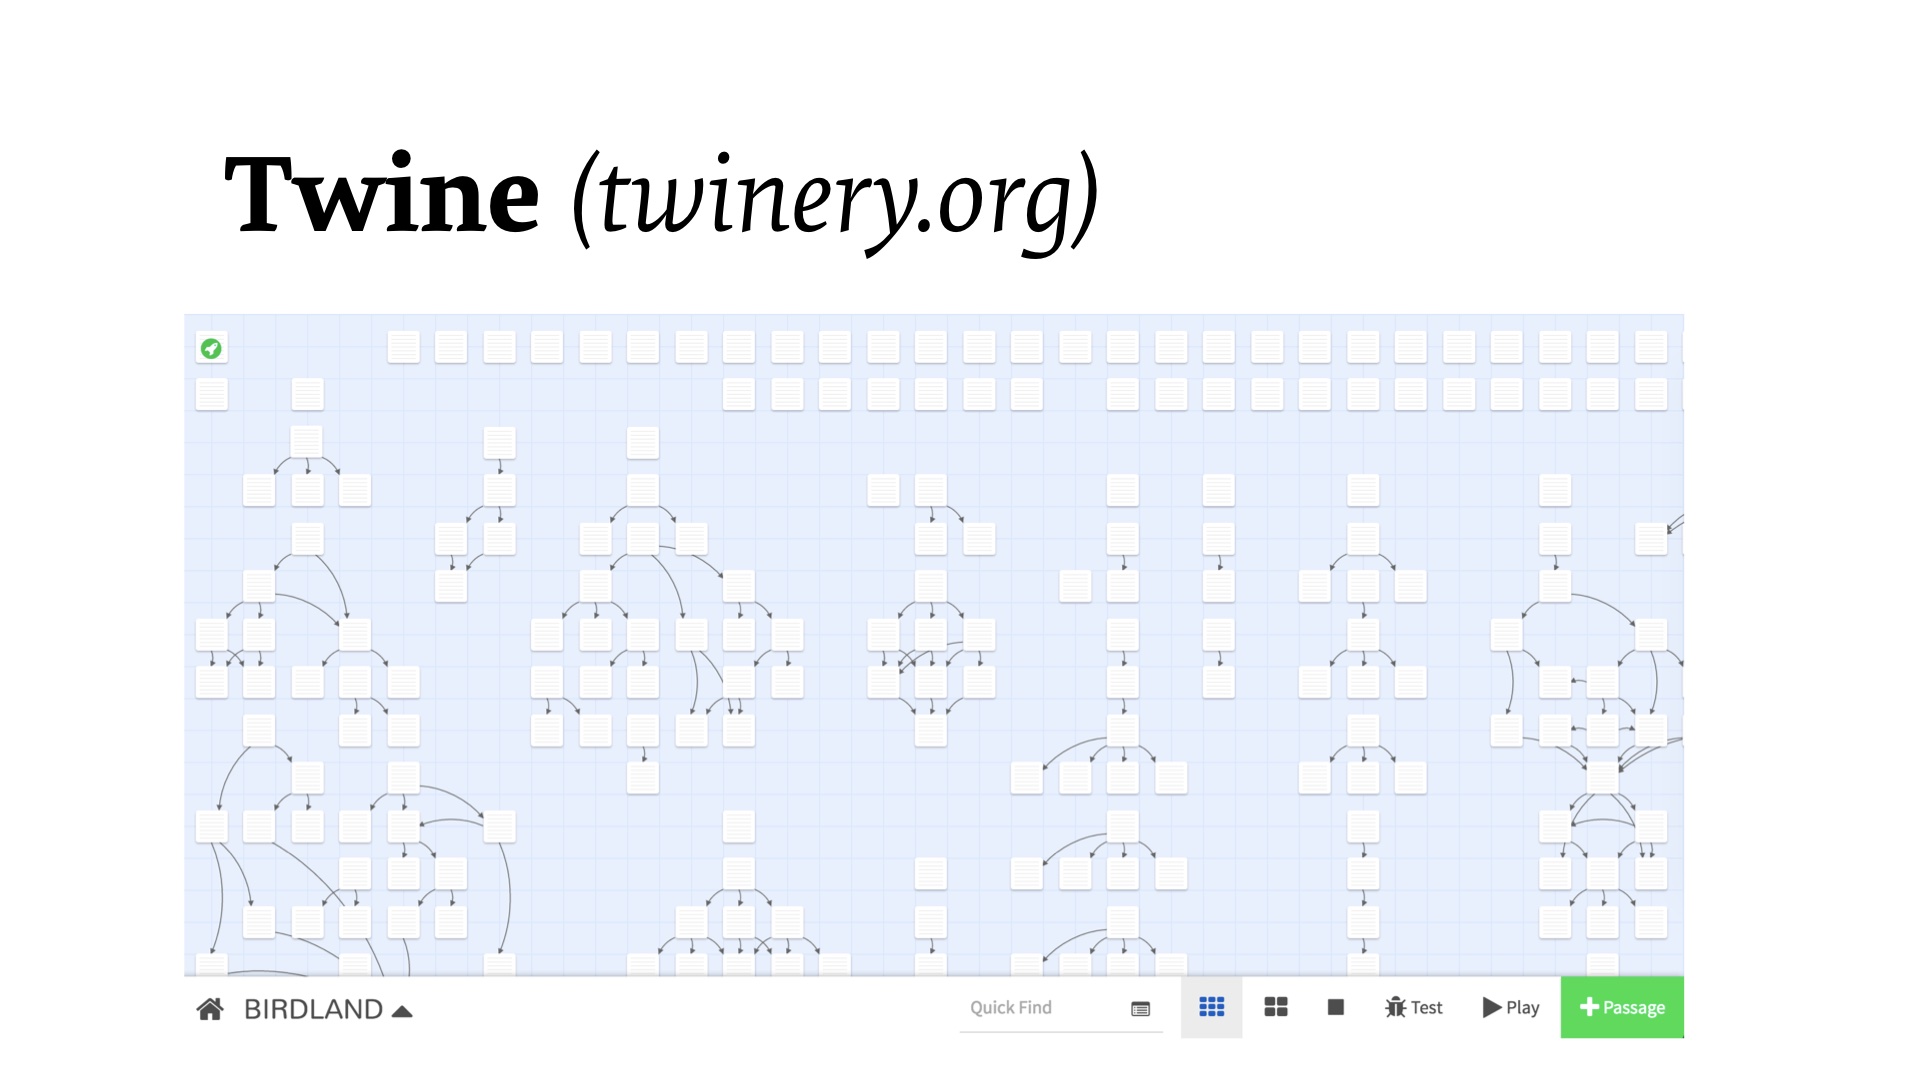Click the Test button to debug story
Screen dimensions: 1920x1080
click(x=1412, y=1007)
